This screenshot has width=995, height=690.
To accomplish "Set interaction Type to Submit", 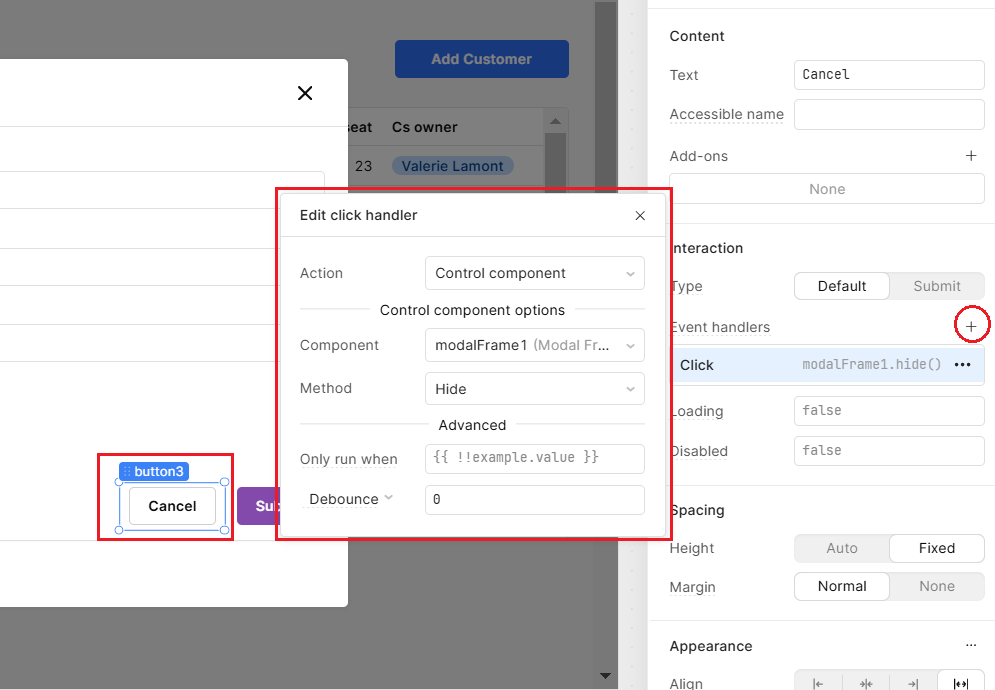I will click(x=937, y=286).
